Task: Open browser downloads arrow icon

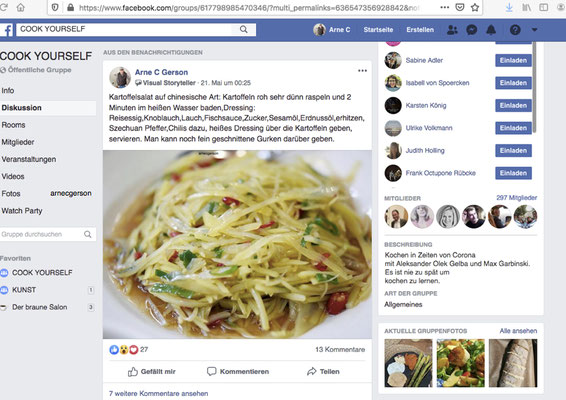Action: 509,7
